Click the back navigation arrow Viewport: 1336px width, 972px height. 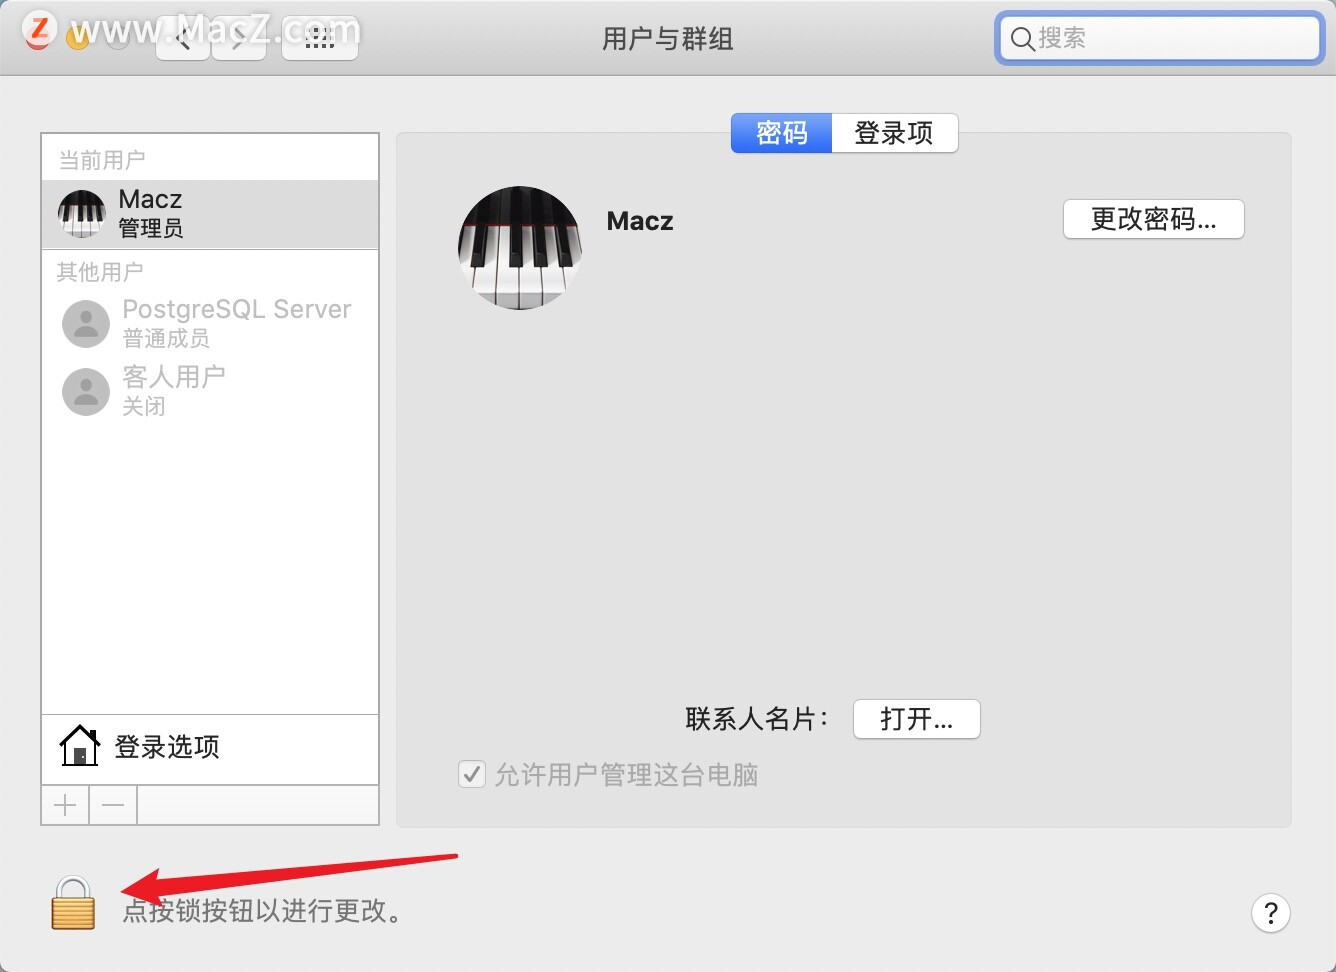click(x=182, y=37)
